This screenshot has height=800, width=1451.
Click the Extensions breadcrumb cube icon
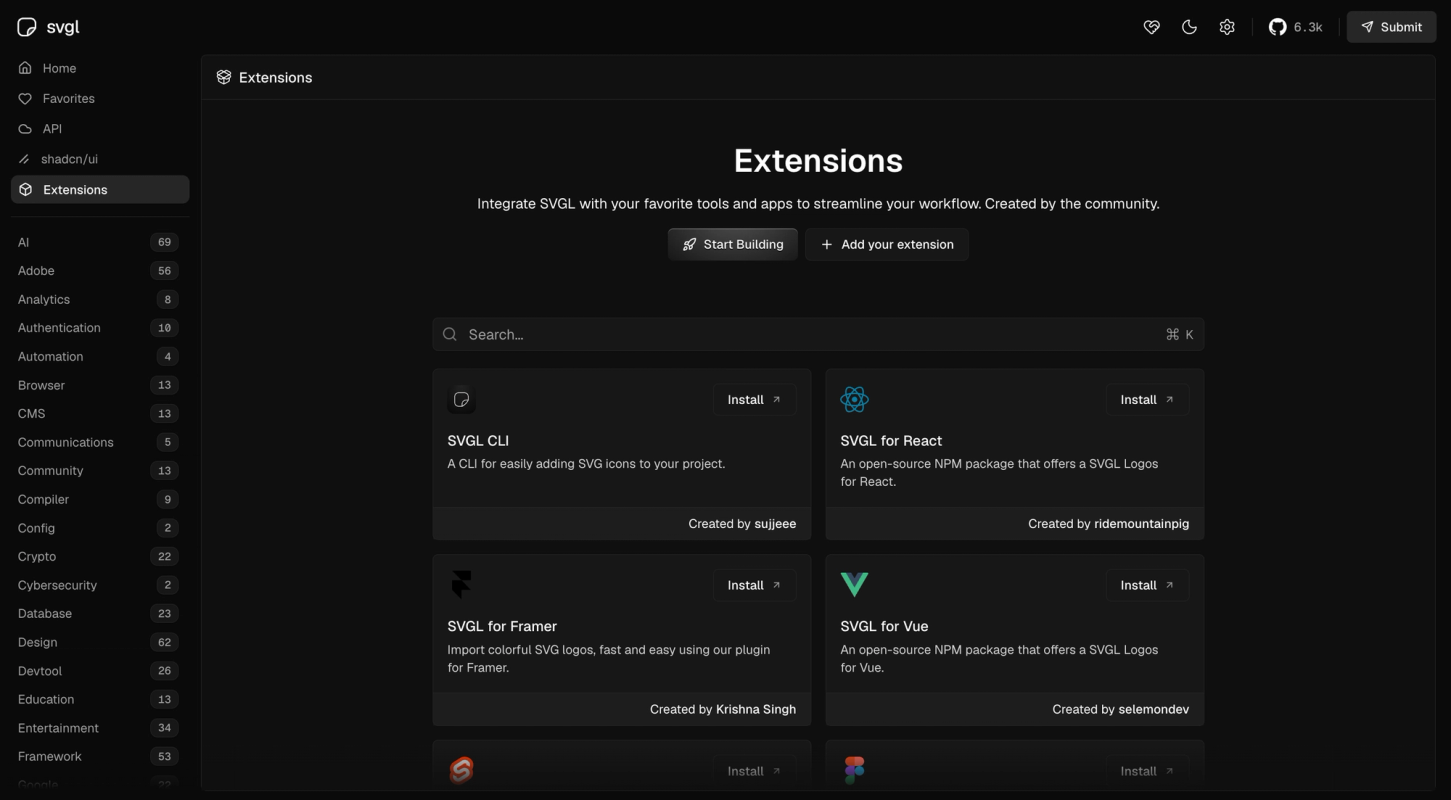pyautogui.click(x=224, y=77)
